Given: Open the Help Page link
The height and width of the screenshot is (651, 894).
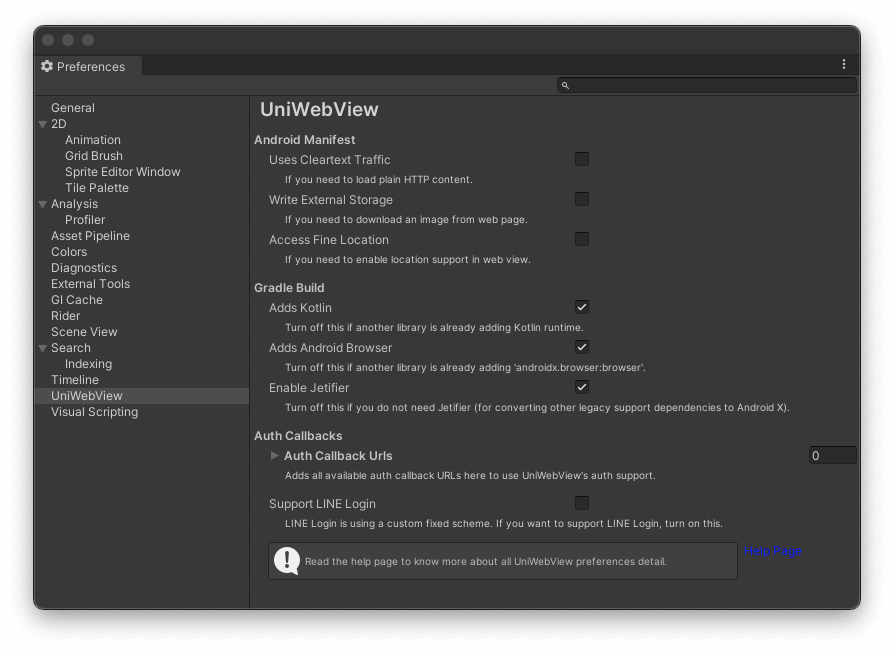Looking at the screenshot, I should click(x=773, y=551).
